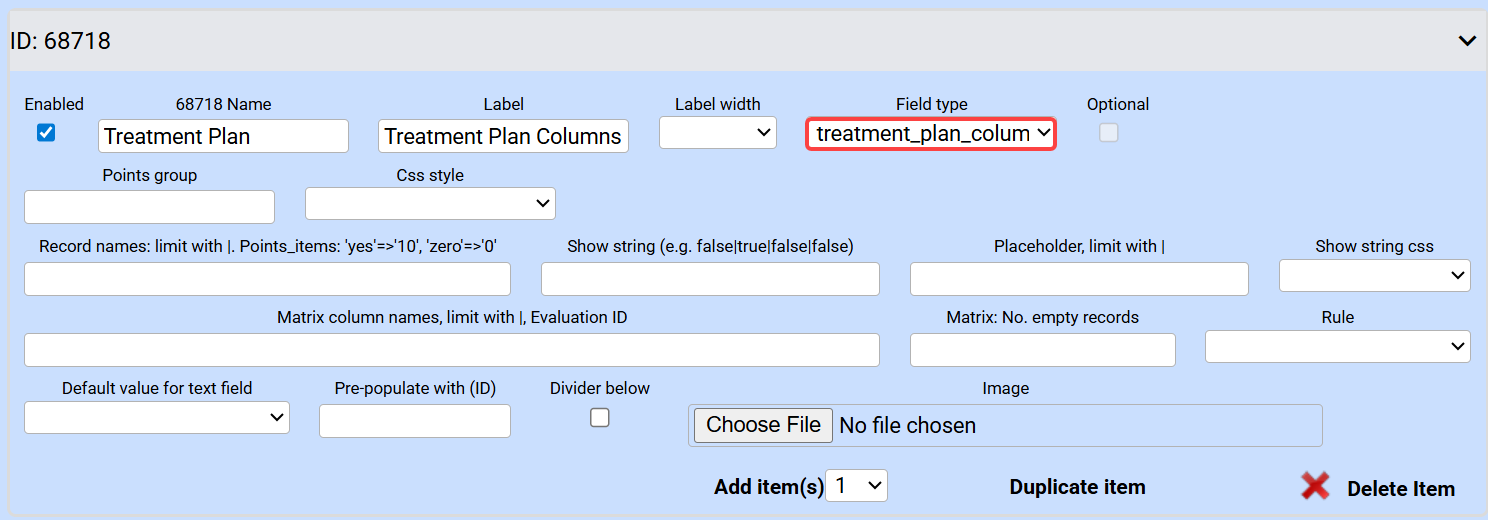The height and width of the screenshot is (520, 1488).
Task: Focus the Points group input field
Action: point(149,207)
